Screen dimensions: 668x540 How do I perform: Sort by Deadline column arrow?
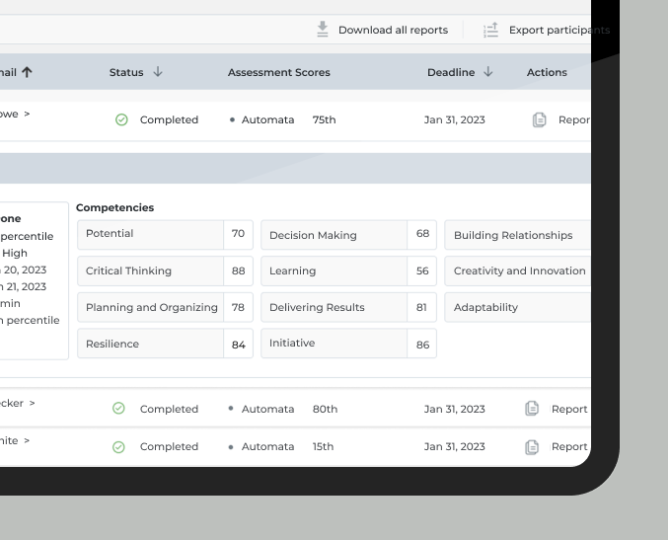[x=488, y=72]
